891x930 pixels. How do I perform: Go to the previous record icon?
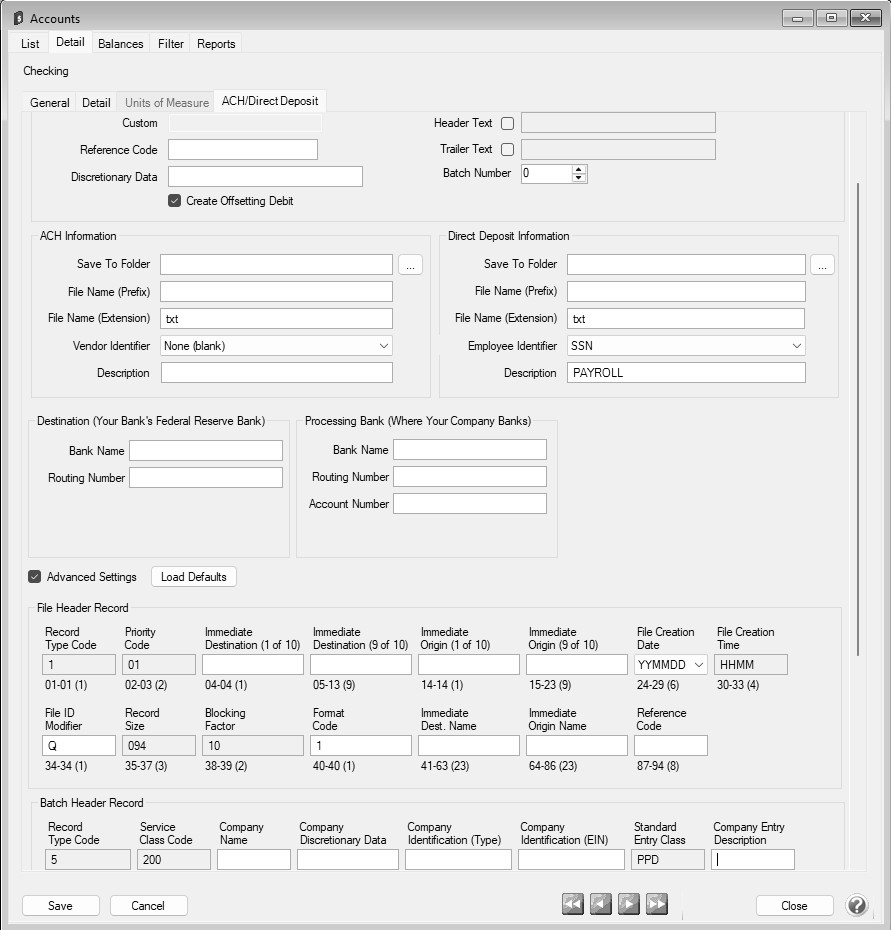click(600, 904)
